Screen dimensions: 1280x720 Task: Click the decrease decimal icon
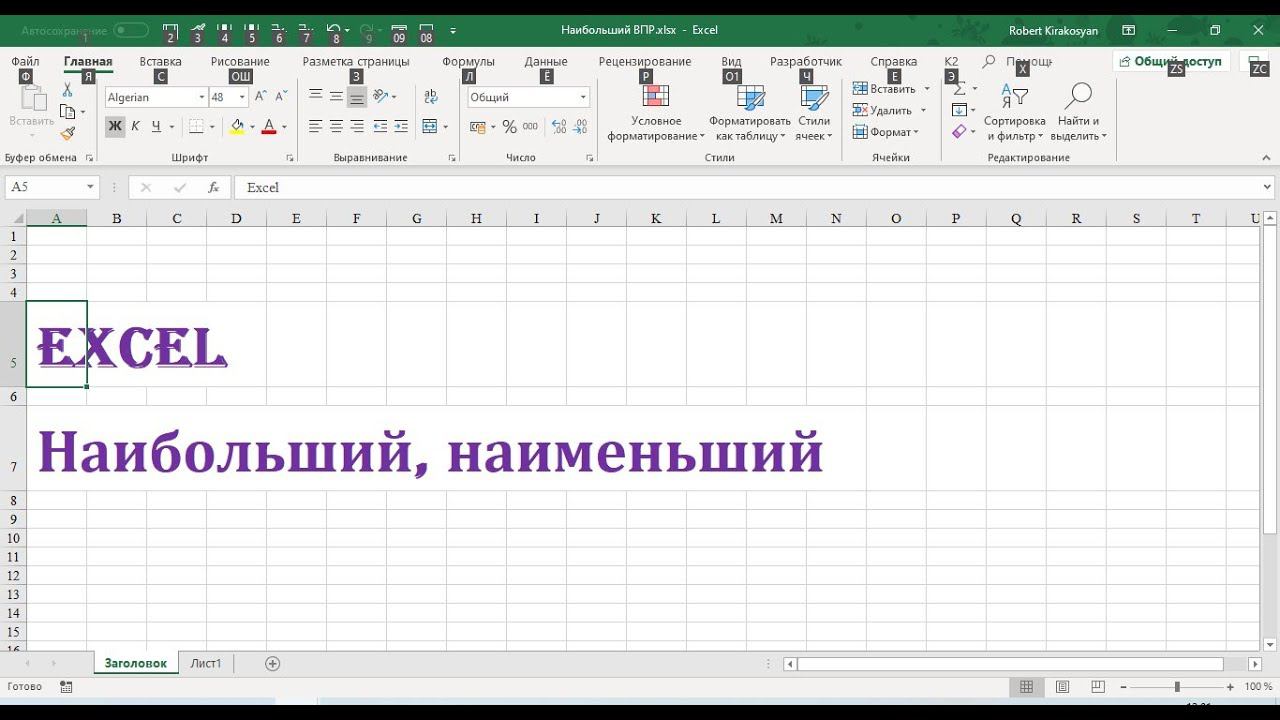581,127
